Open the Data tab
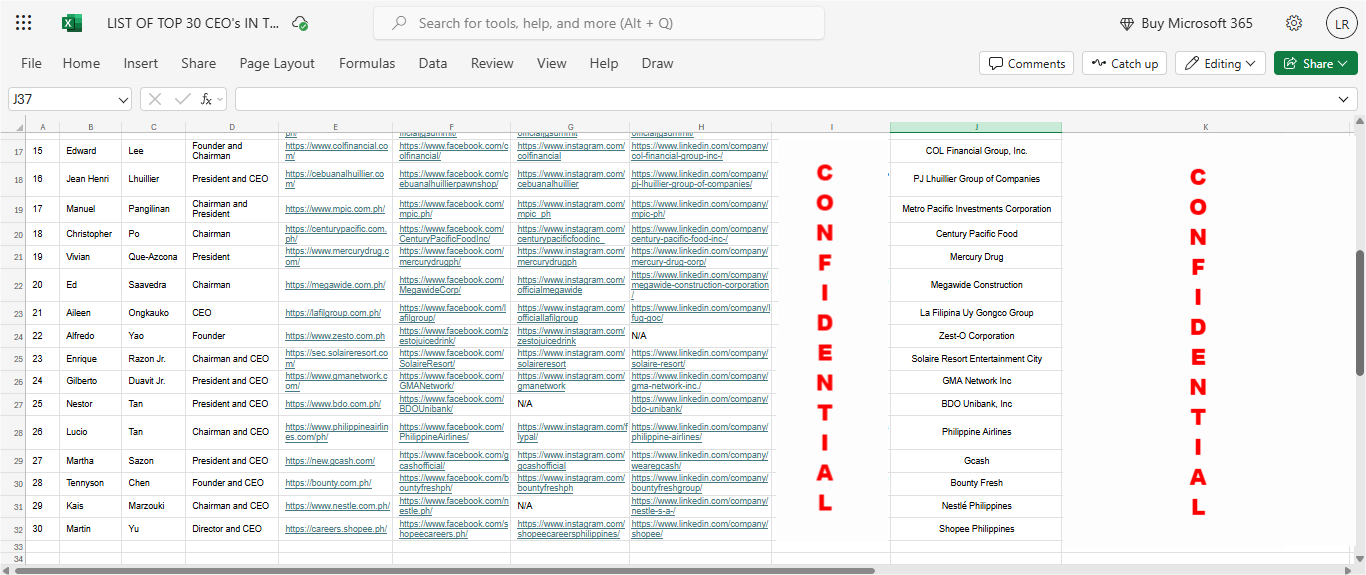 pos(433,63)
